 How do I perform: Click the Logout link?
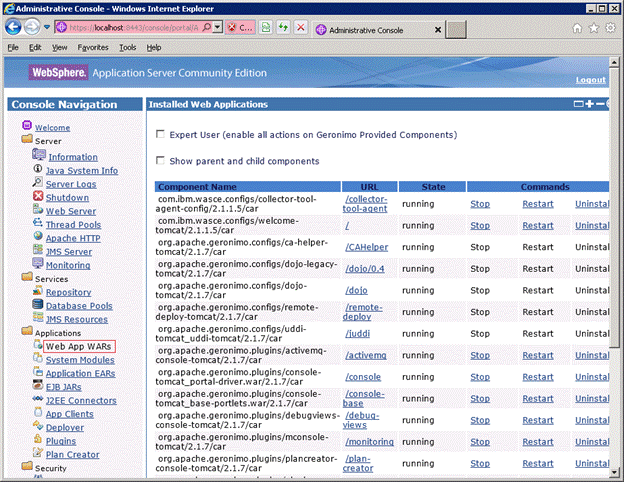(x=591, y=80)
